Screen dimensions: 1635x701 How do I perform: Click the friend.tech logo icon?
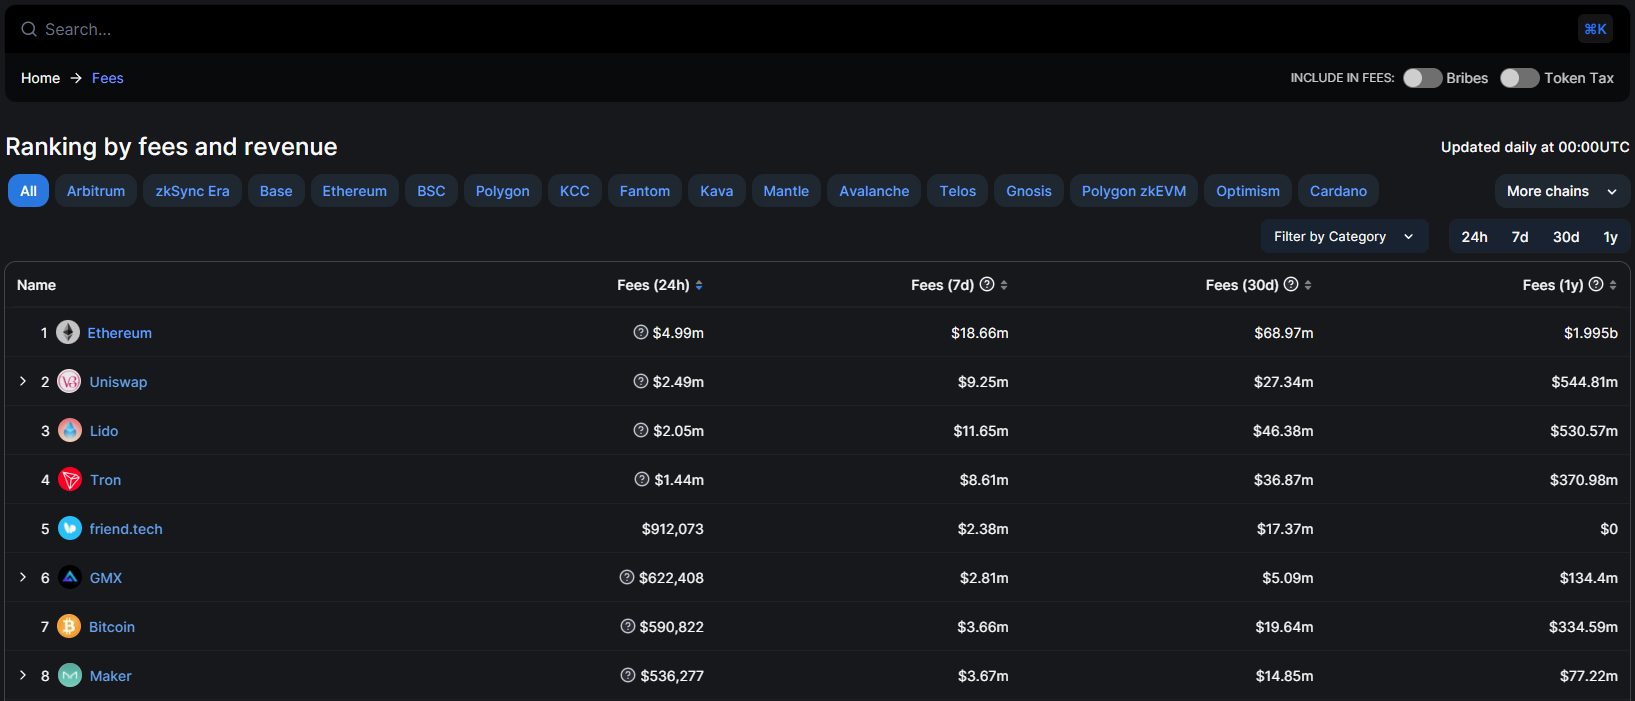[x=70, y=528]
